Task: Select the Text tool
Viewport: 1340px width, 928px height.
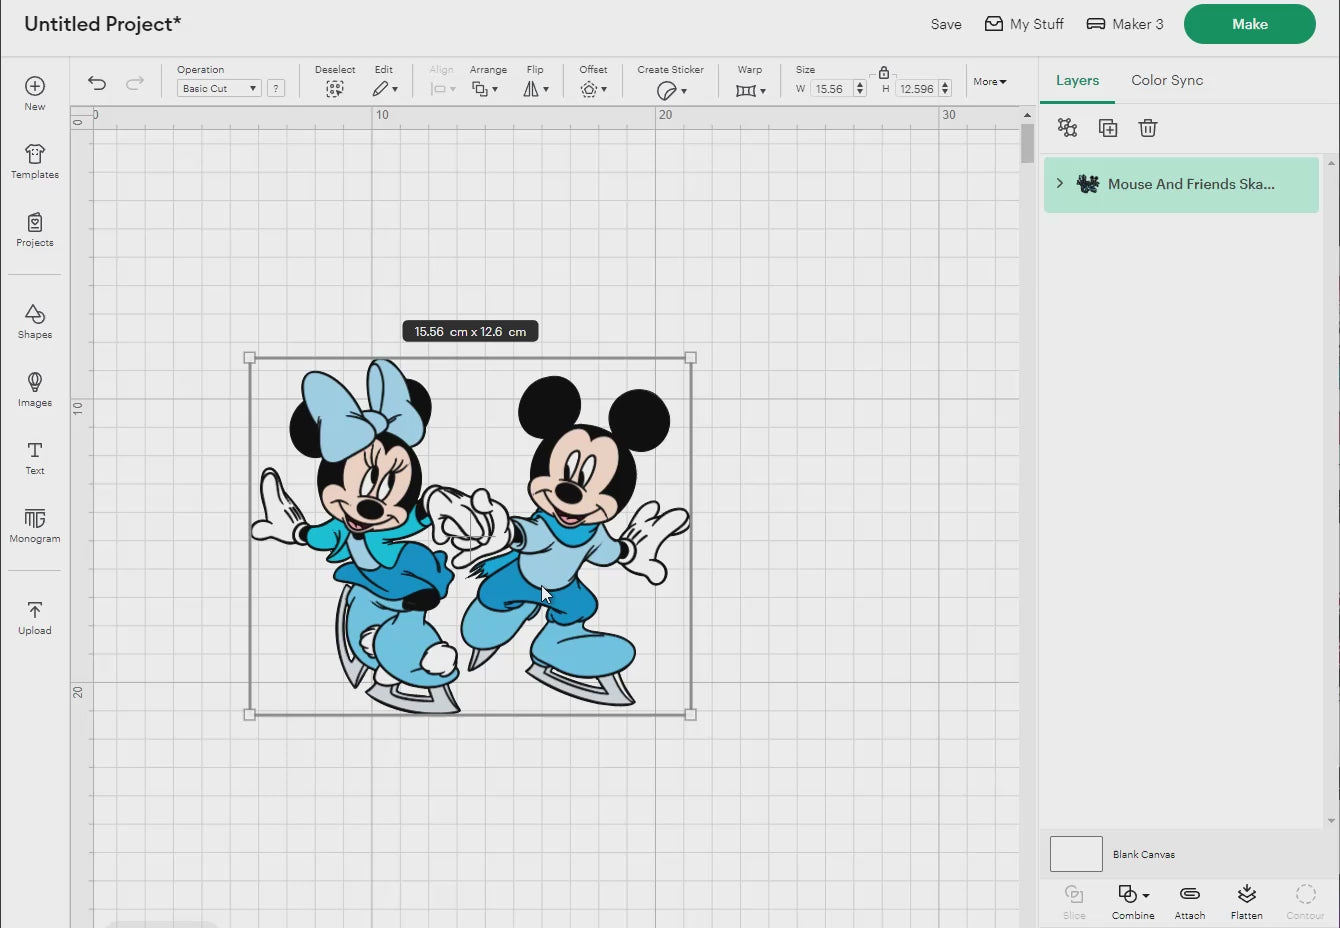Action: click(x=35, y=457)
